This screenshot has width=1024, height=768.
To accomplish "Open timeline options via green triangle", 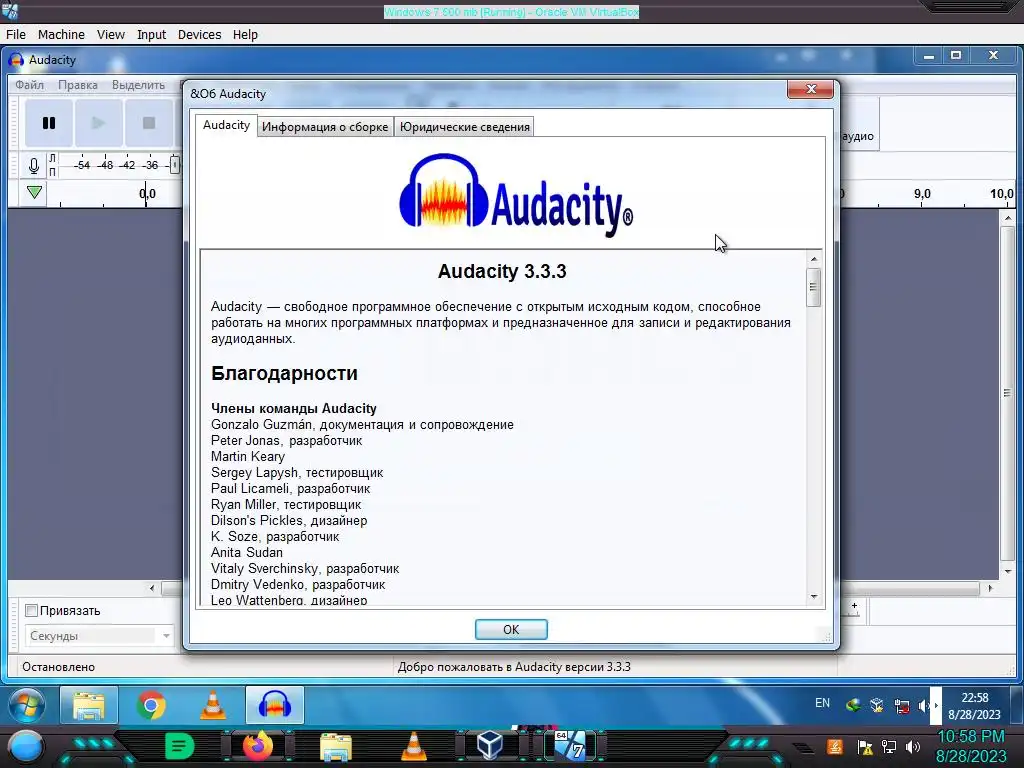I will [35, 193].
